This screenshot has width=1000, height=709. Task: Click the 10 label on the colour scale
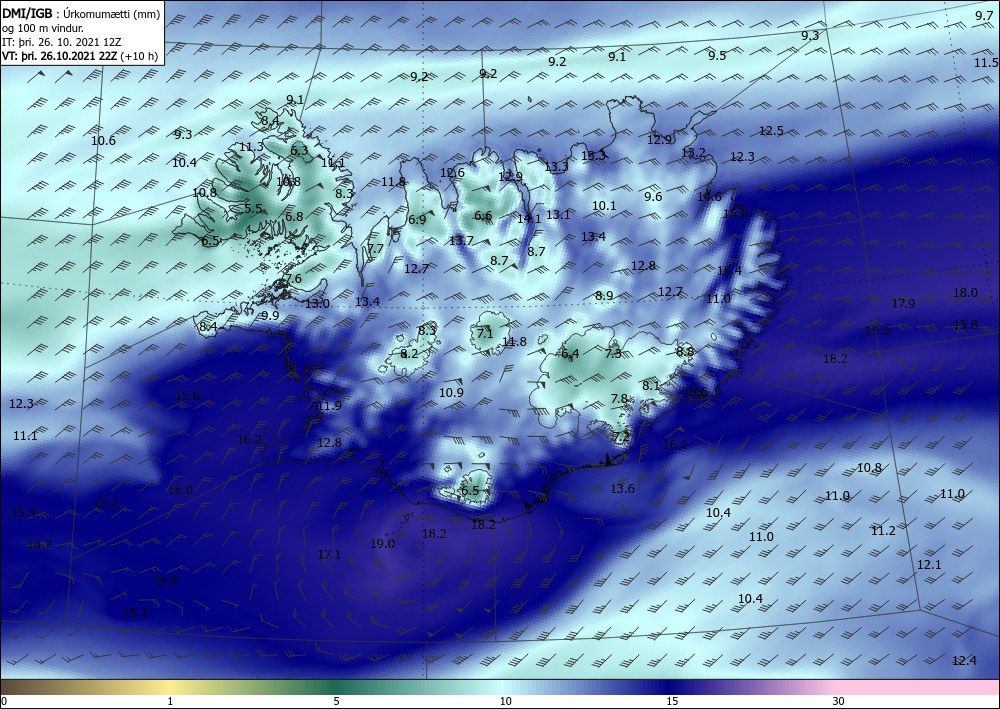[x=505, y=702]
